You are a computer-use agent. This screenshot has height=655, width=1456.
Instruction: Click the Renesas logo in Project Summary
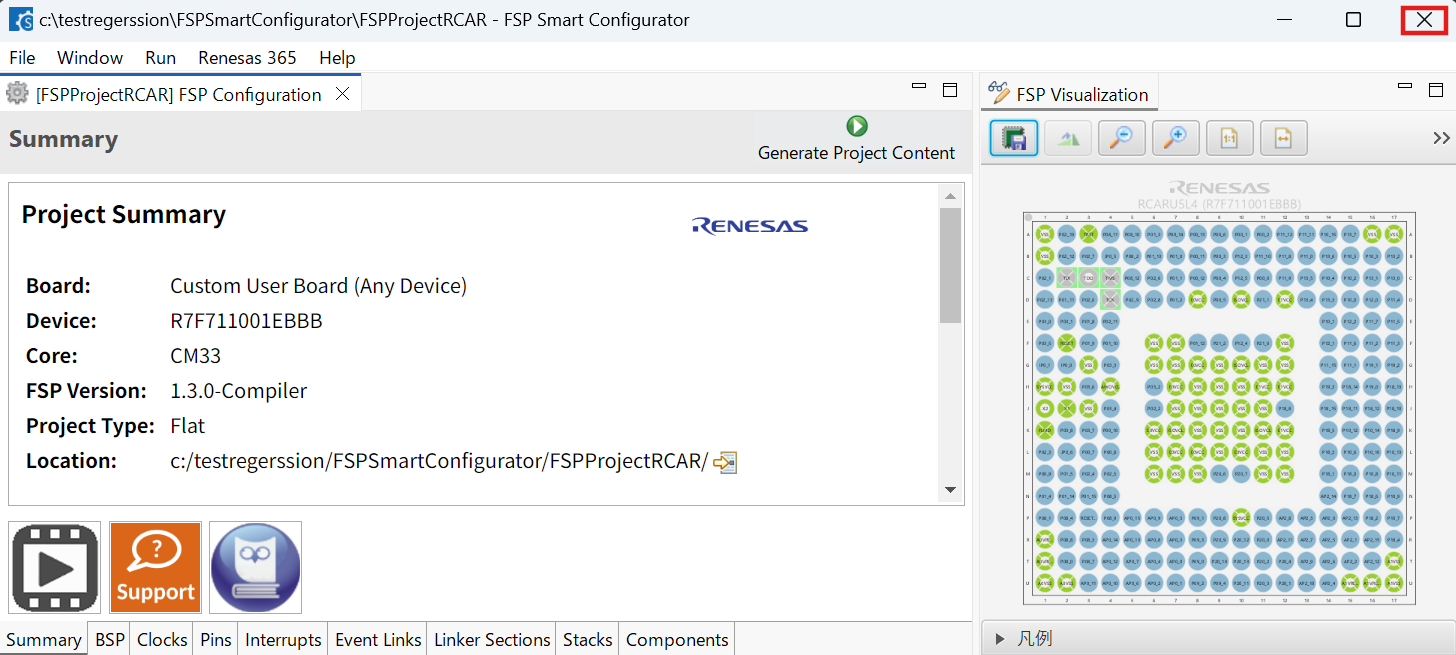pyautogui.click(x=750, y=226)
